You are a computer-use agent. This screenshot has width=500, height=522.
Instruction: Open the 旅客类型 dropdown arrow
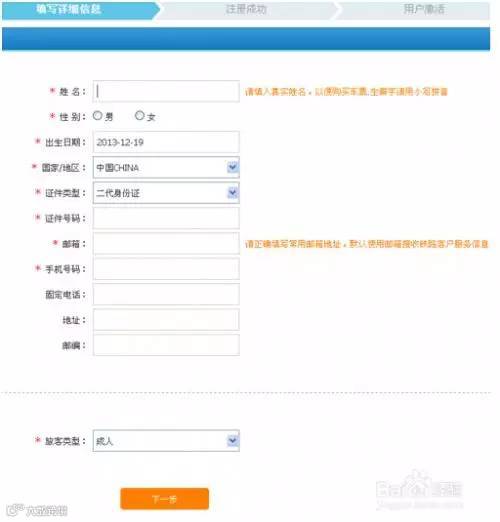(x=233, y=440)
